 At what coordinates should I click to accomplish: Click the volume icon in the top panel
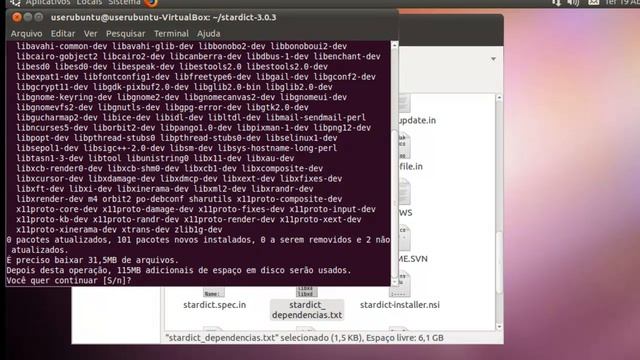573,2
